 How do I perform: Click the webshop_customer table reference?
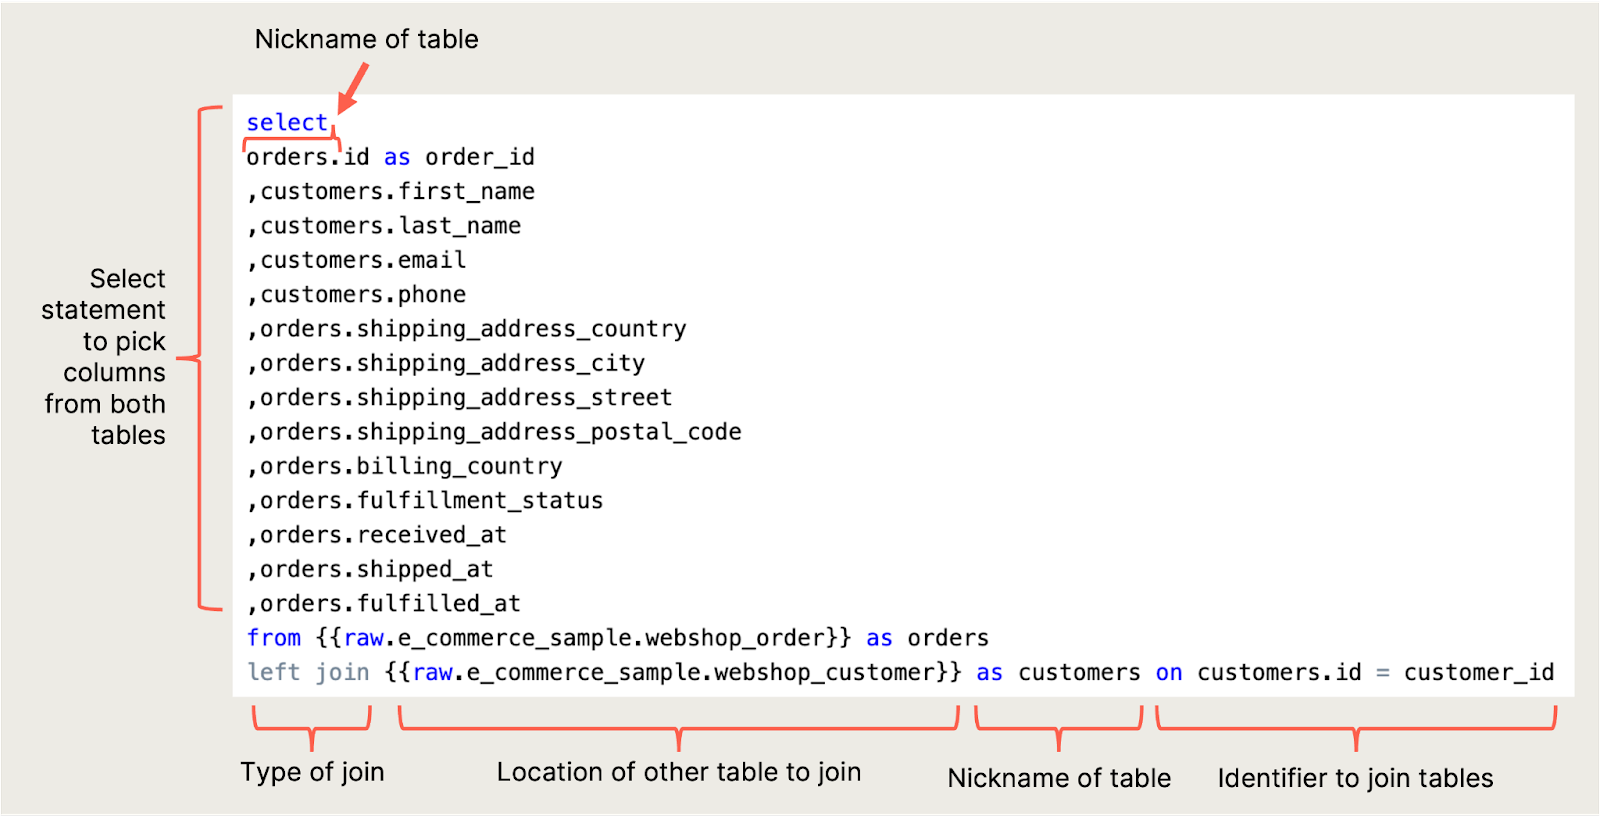tap(673, 672)
